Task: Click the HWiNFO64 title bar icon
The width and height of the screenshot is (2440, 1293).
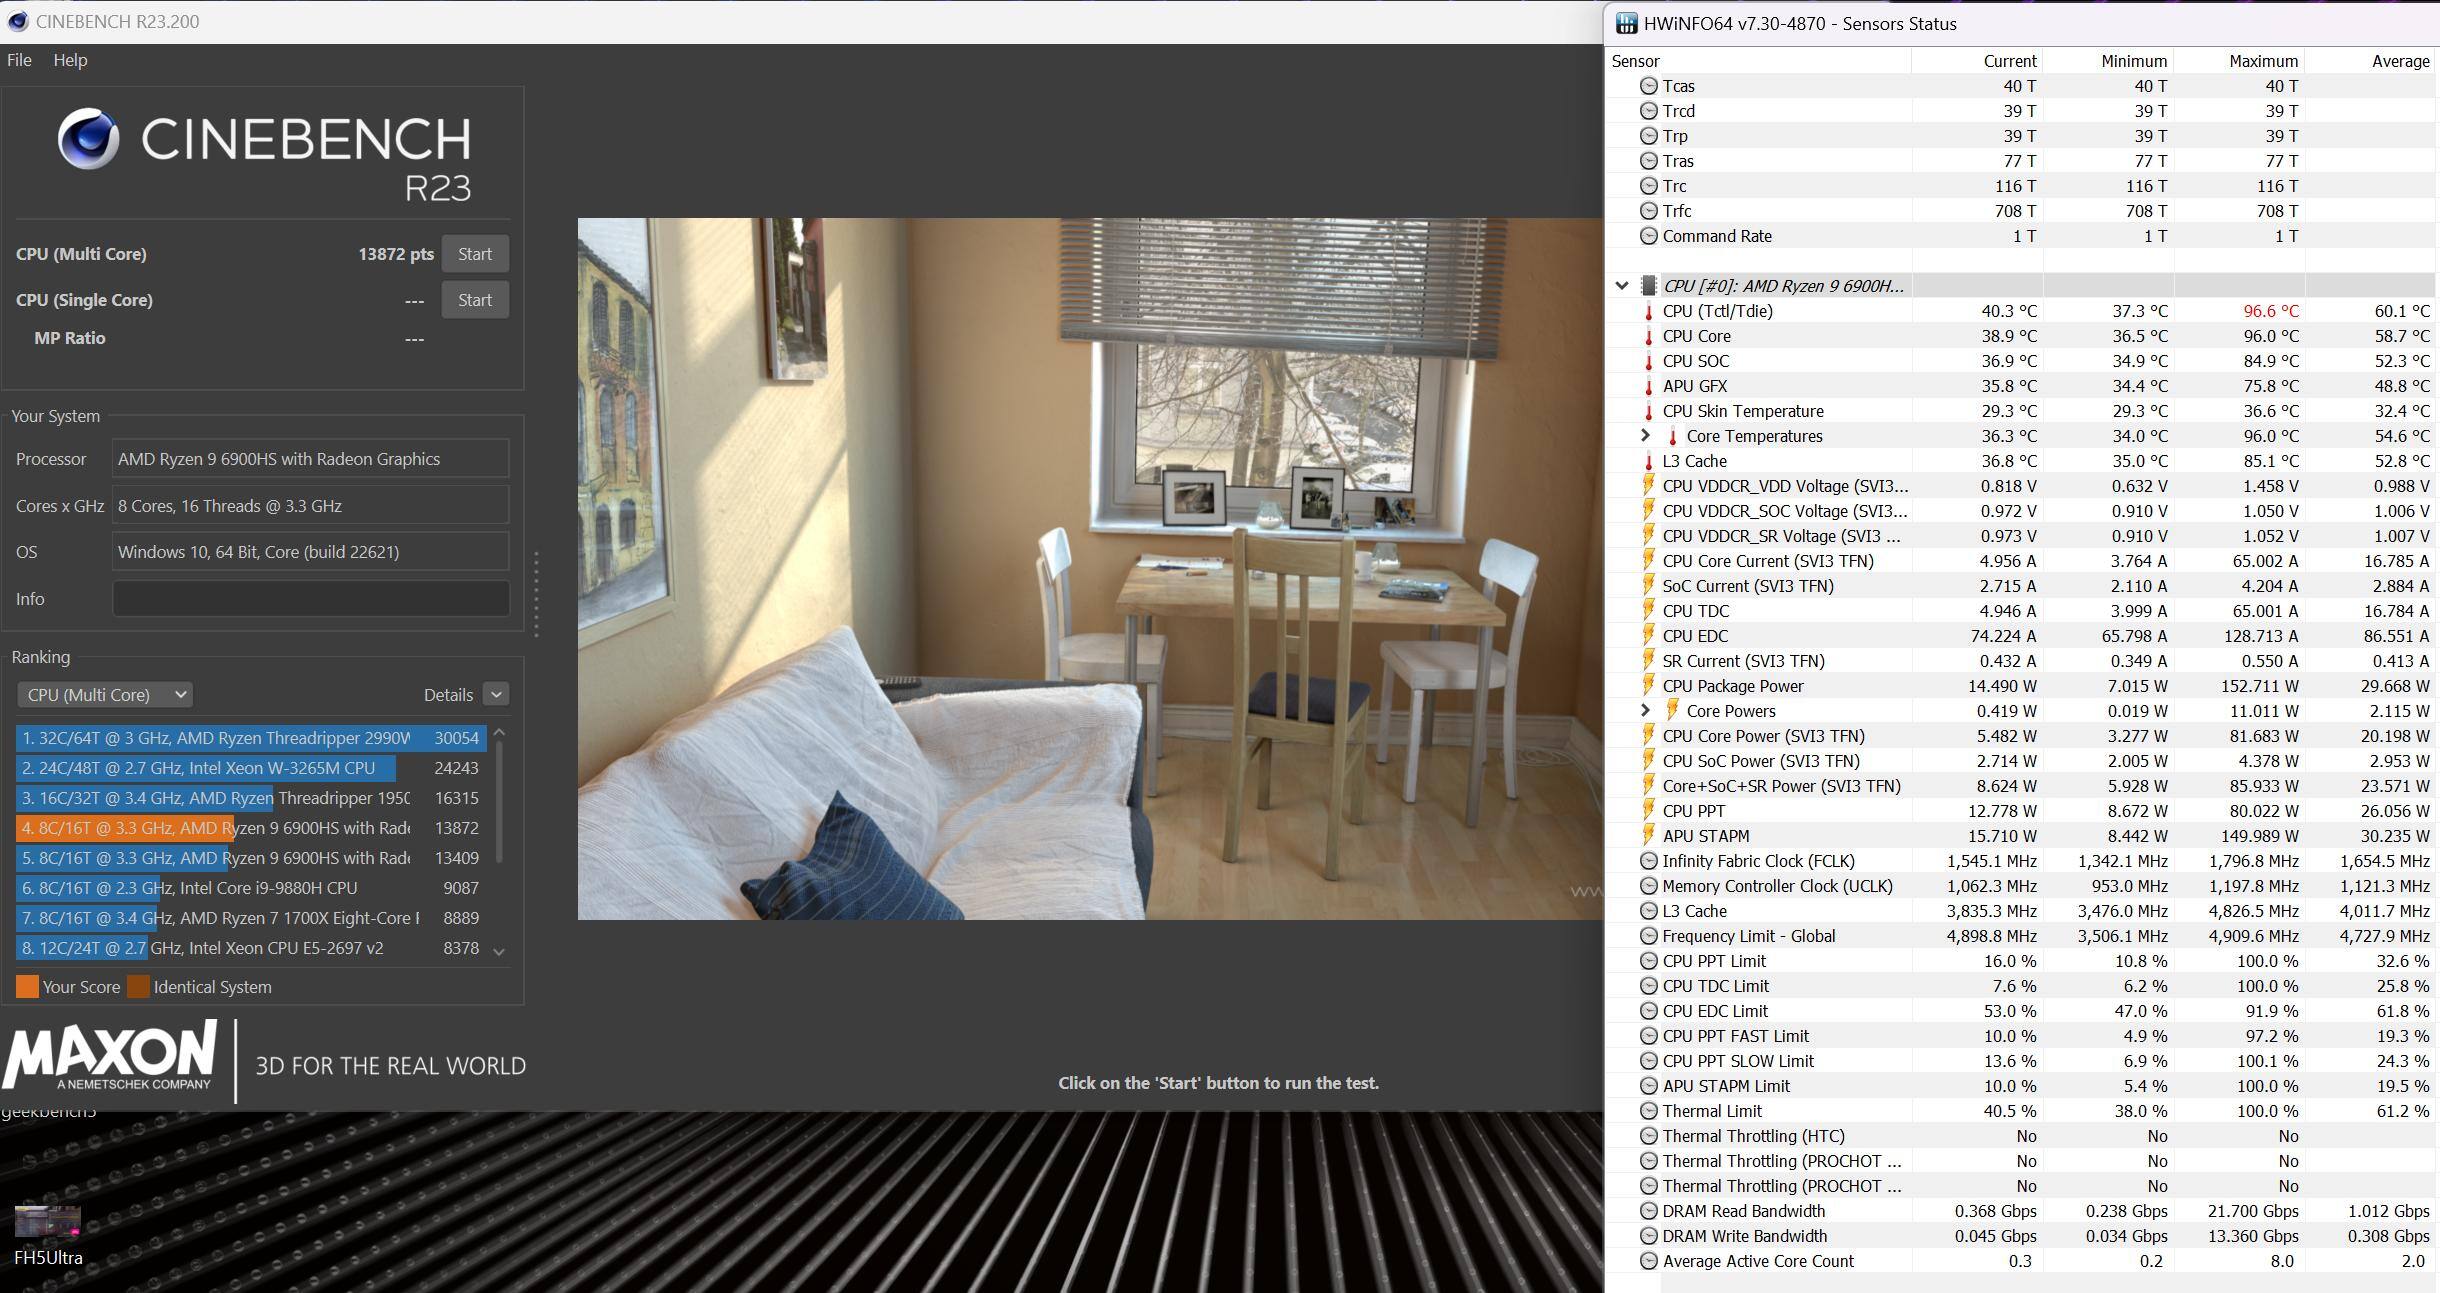Action: [1627, 23]
